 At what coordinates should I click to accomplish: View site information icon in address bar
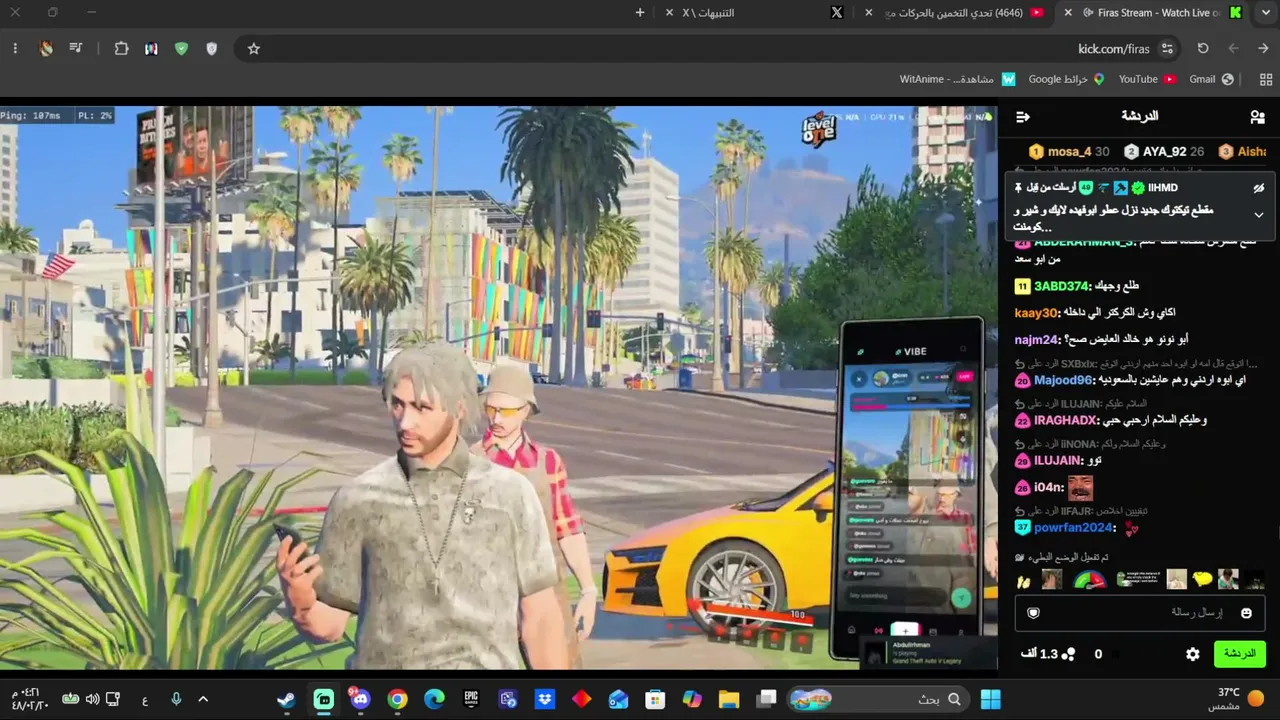(1167, 48)
